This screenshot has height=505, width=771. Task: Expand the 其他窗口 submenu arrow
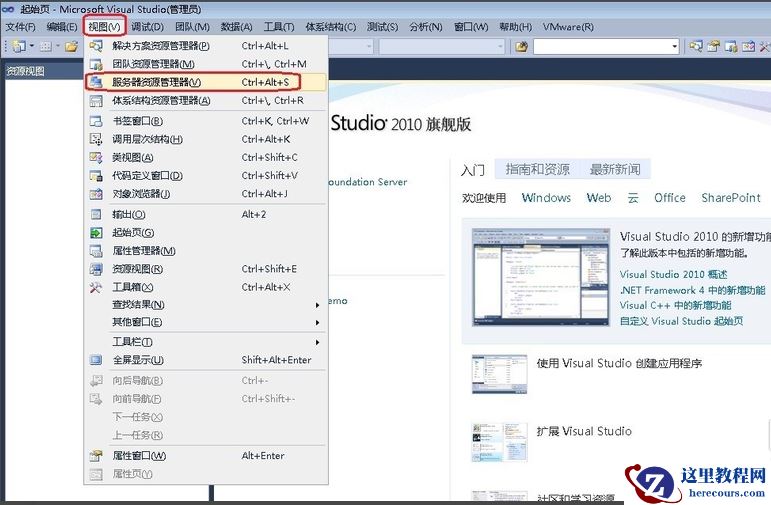pyautogui.click(x=318, y=323)
